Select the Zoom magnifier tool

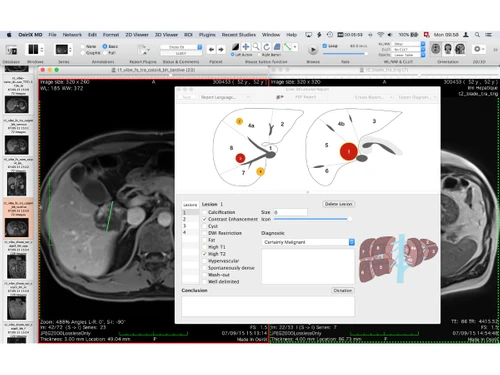[x=256, y=47]
